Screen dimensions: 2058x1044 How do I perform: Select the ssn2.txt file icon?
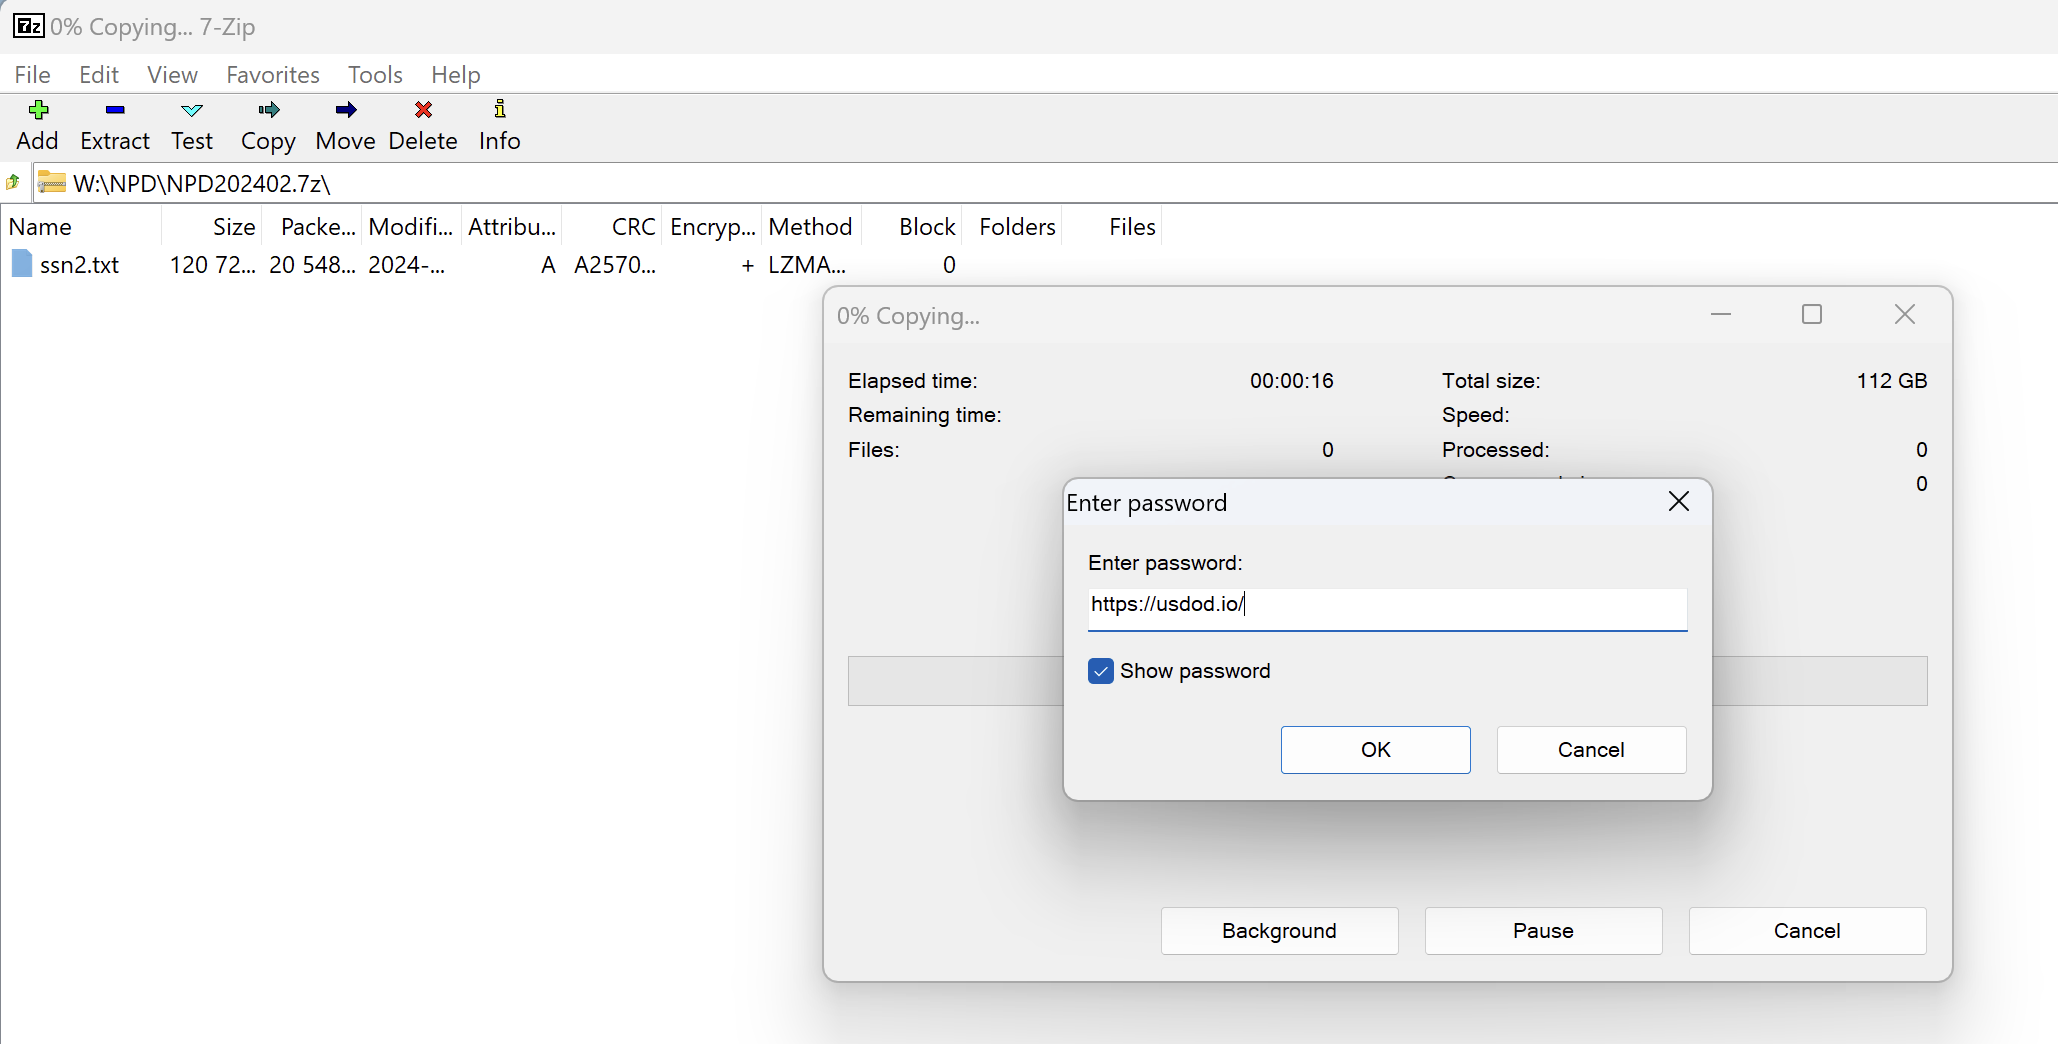tap(22, 264)
